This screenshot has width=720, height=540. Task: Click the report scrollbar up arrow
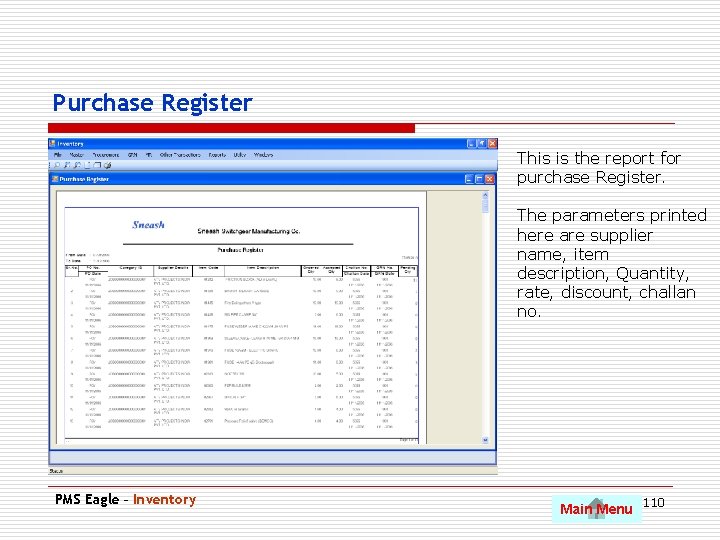coord(485,195)
